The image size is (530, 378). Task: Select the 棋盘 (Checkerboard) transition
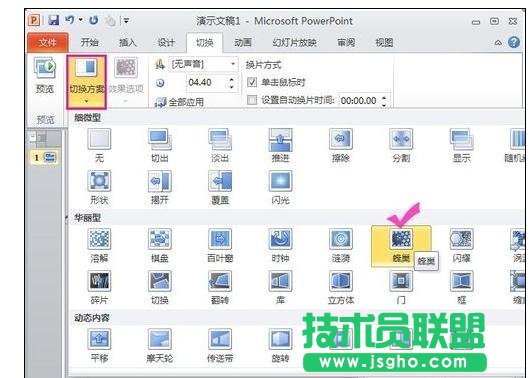160,246
